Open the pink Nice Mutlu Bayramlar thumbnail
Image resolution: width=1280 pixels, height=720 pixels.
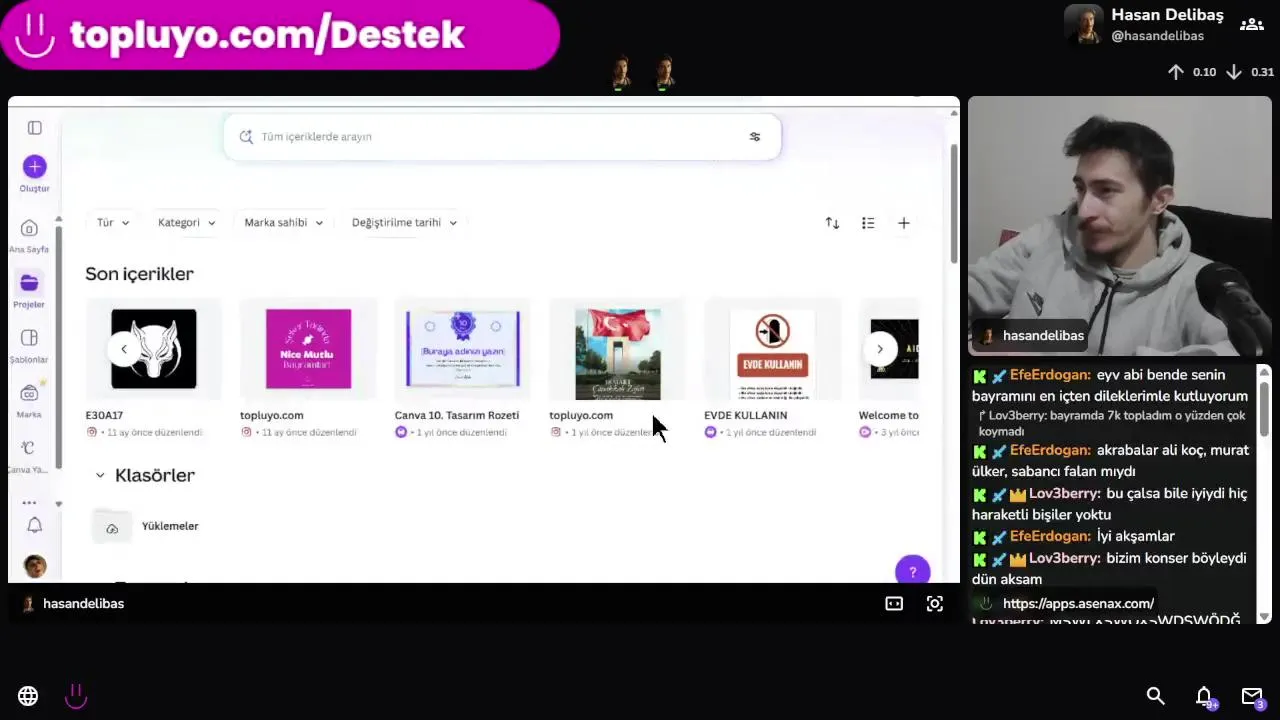[x=308, y=349]
